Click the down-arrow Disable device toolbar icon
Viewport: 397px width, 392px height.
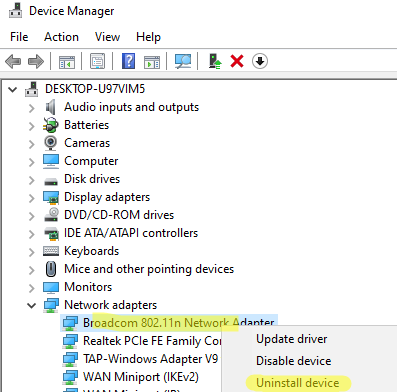click(x=260, y=61)
